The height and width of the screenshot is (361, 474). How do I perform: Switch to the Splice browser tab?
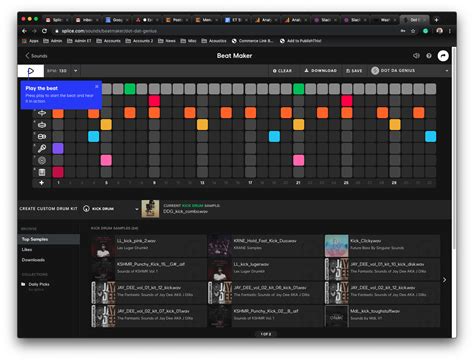click(57, 20)
